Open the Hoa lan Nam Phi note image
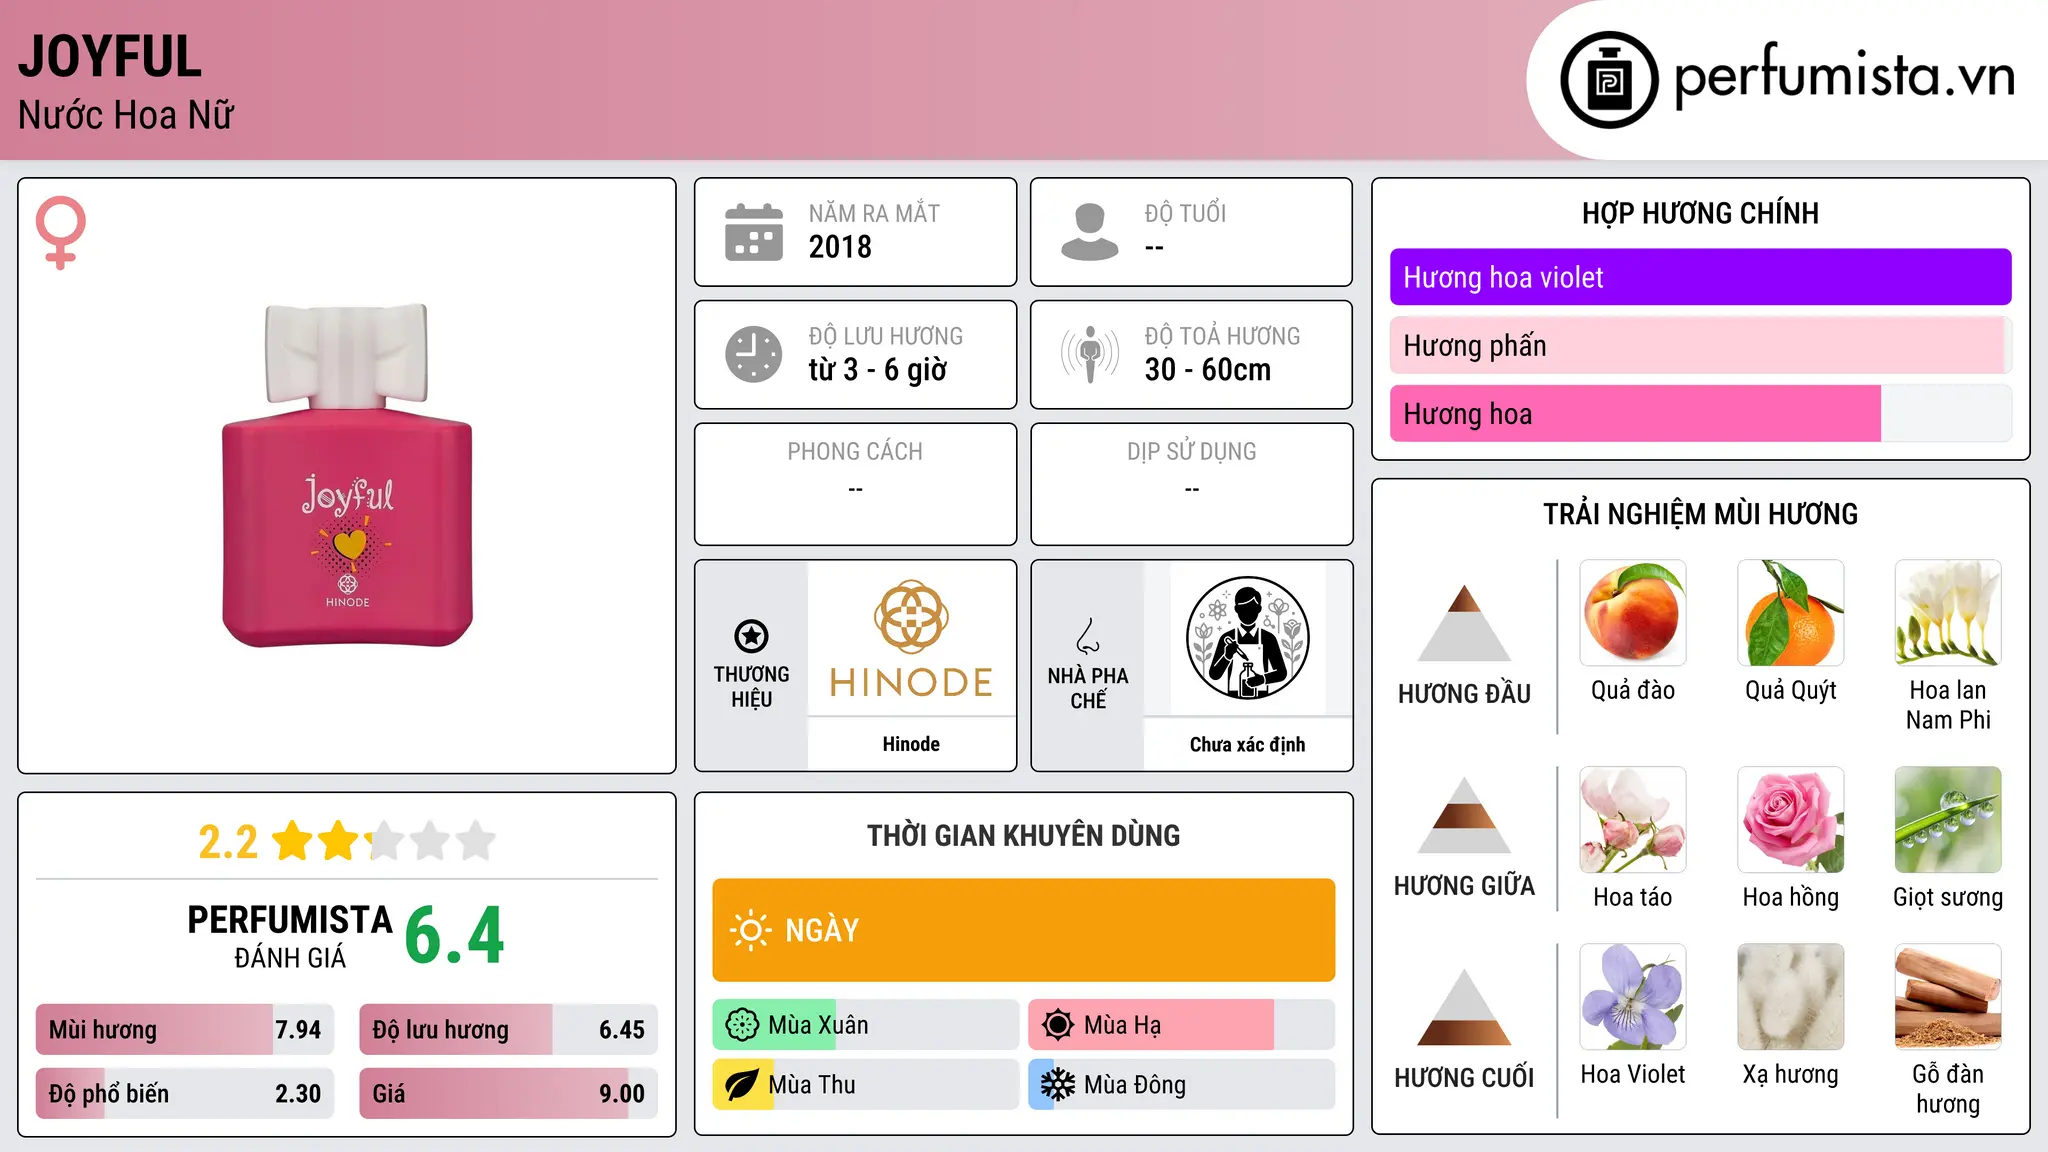The image size is (2048, 1152). coord(1948,613)
